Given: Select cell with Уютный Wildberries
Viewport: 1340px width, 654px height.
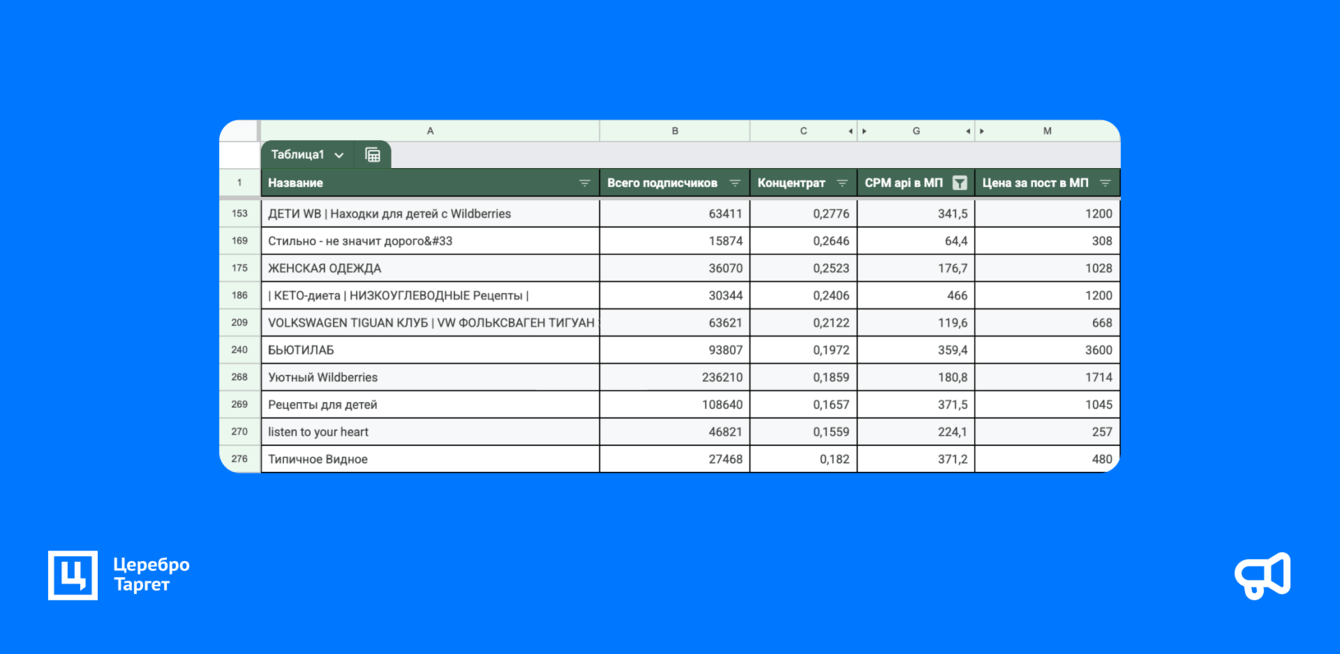Looking at the screenshot, I should [430, 377].
